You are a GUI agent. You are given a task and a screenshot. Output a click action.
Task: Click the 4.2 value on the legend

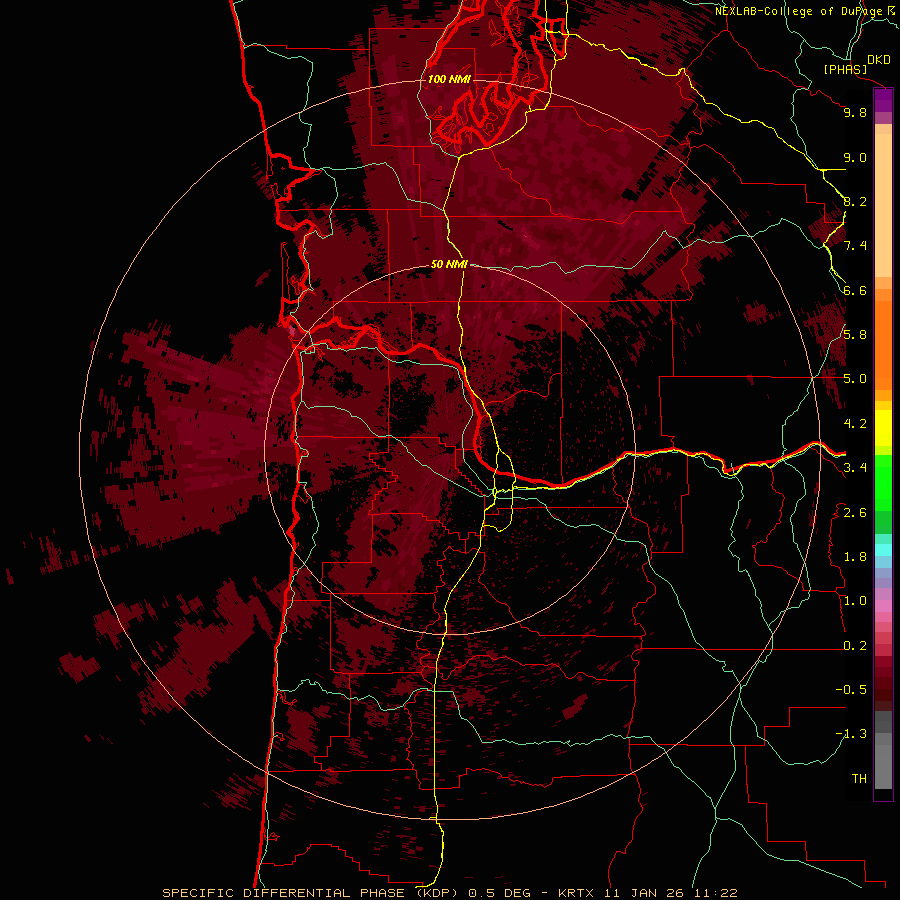(x=855, y=424)
